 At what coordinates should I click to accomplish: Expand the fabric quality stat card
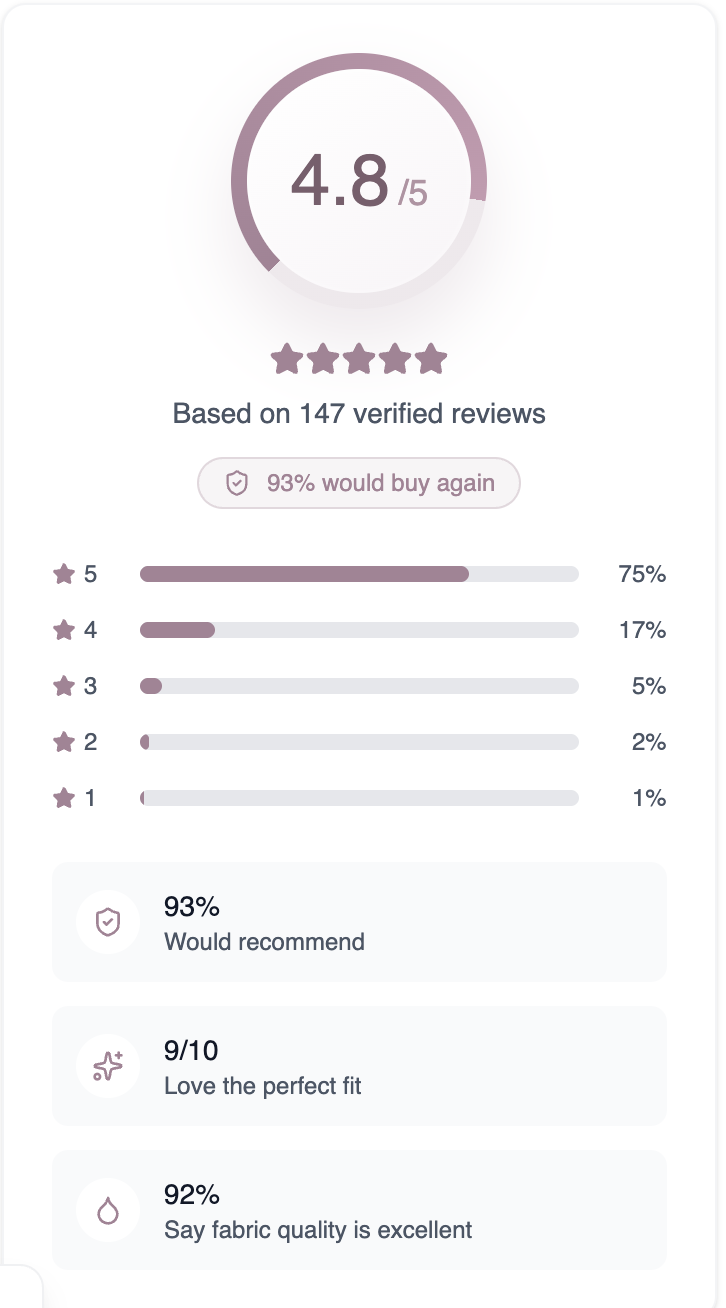coord(359,1210)
